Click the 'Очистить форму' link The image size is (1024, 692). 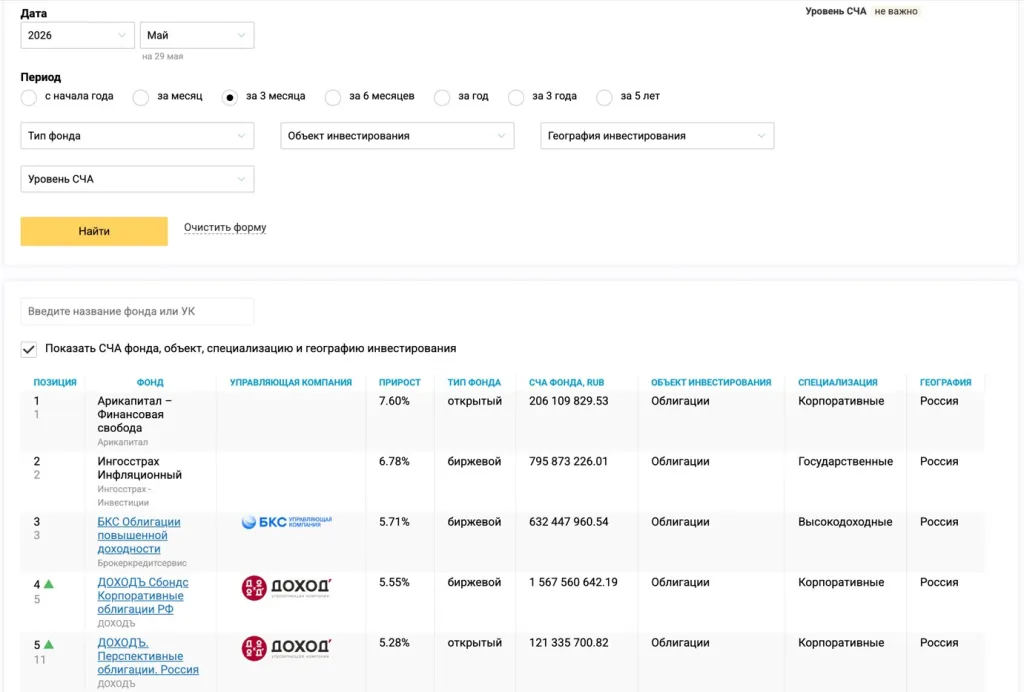click(225, 227)
